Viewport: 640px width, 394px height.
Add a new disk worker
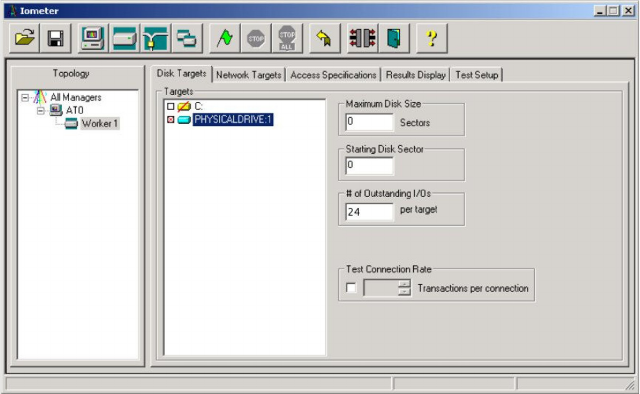124,38
